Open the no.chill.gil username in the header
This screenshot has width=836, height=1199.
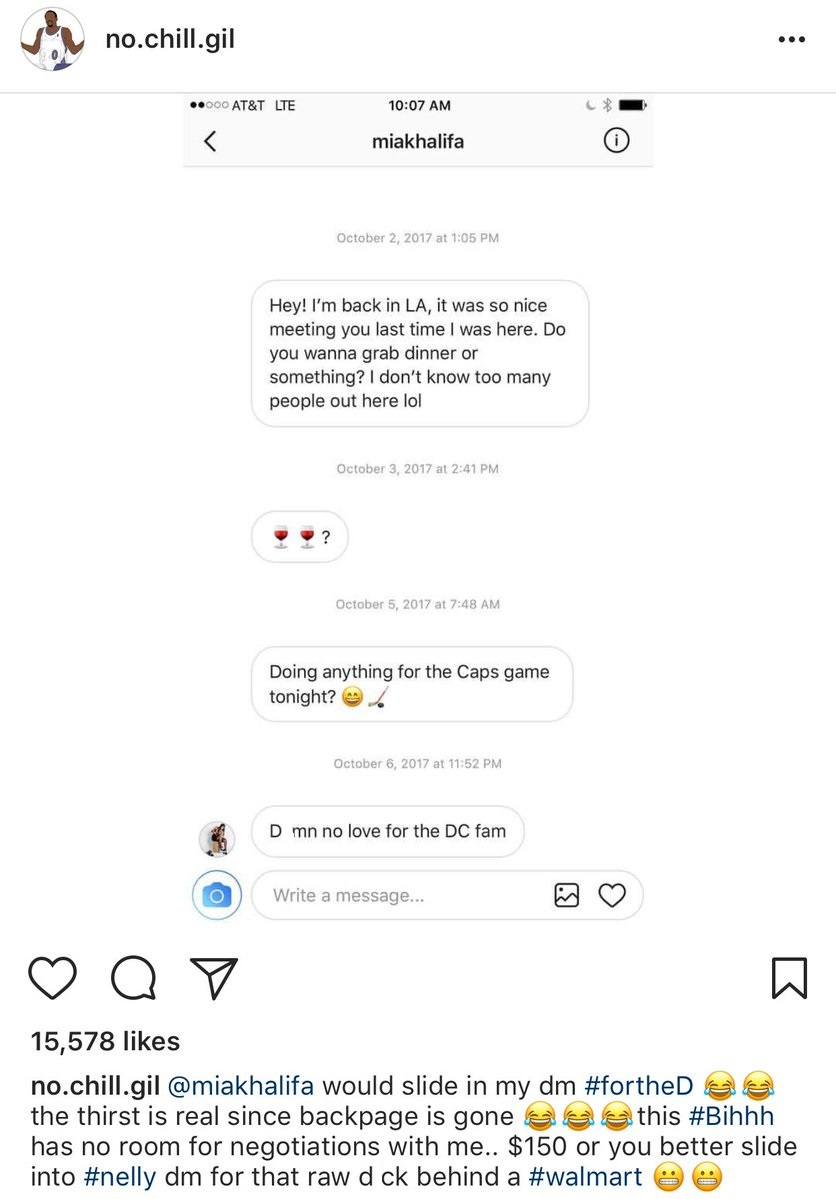pyautogui.click(x=170, y=39)
